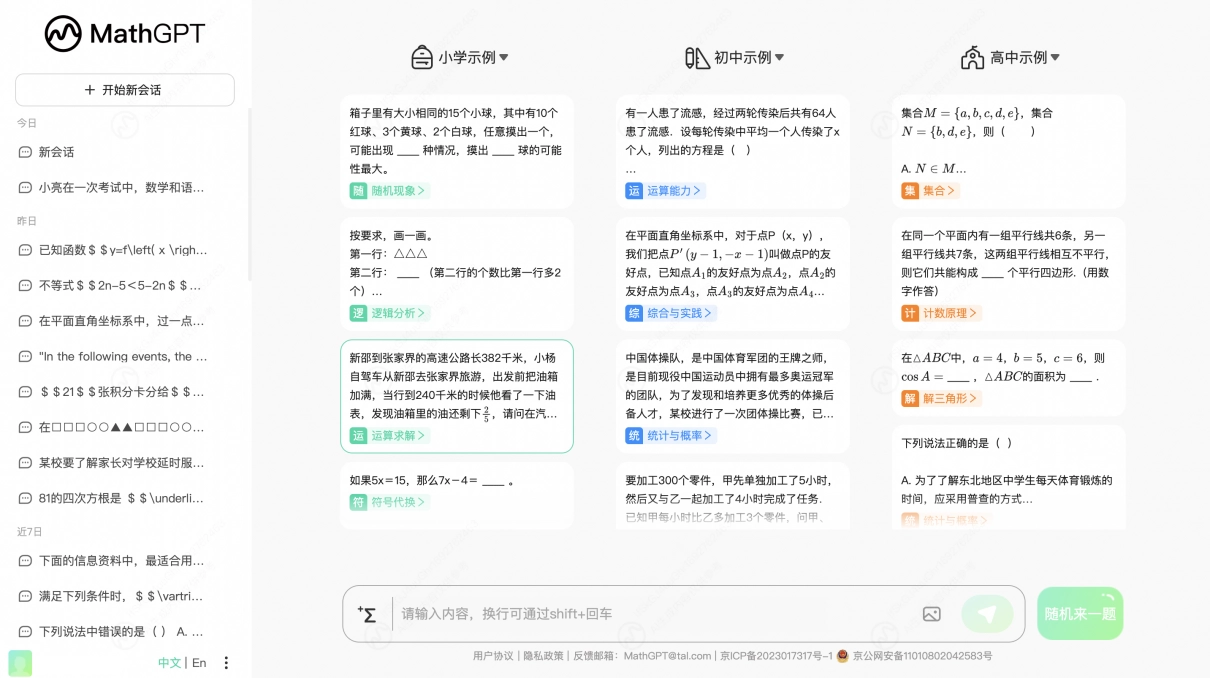Expand the 高中示例 dropdown
1210x678 pixels.
point(1055,58)
